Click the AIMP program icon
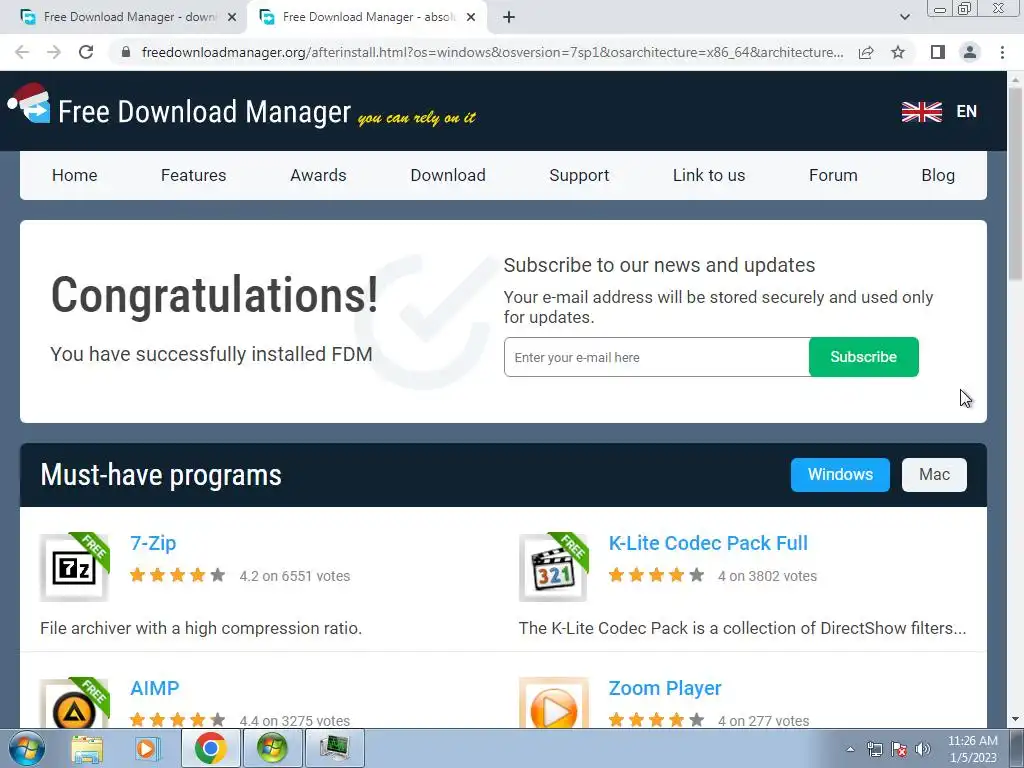Viewport: 1024px width, 768px height. [x=74, y=703]
